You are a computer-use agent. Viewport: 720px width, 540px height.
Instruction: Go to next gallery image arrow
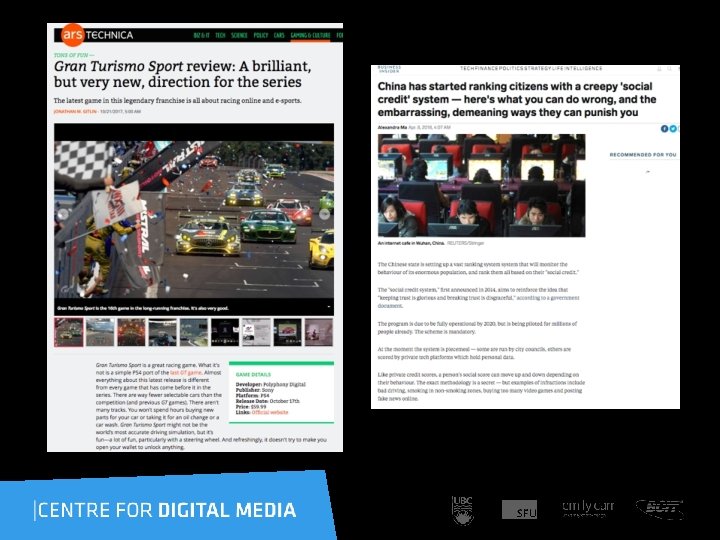tap(325, 214)
